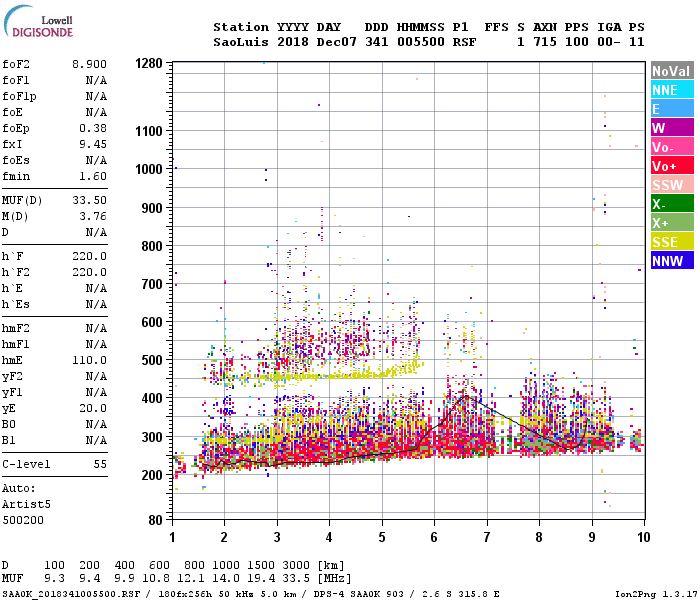Click the yE value 20.0

(x=93, y=408)
